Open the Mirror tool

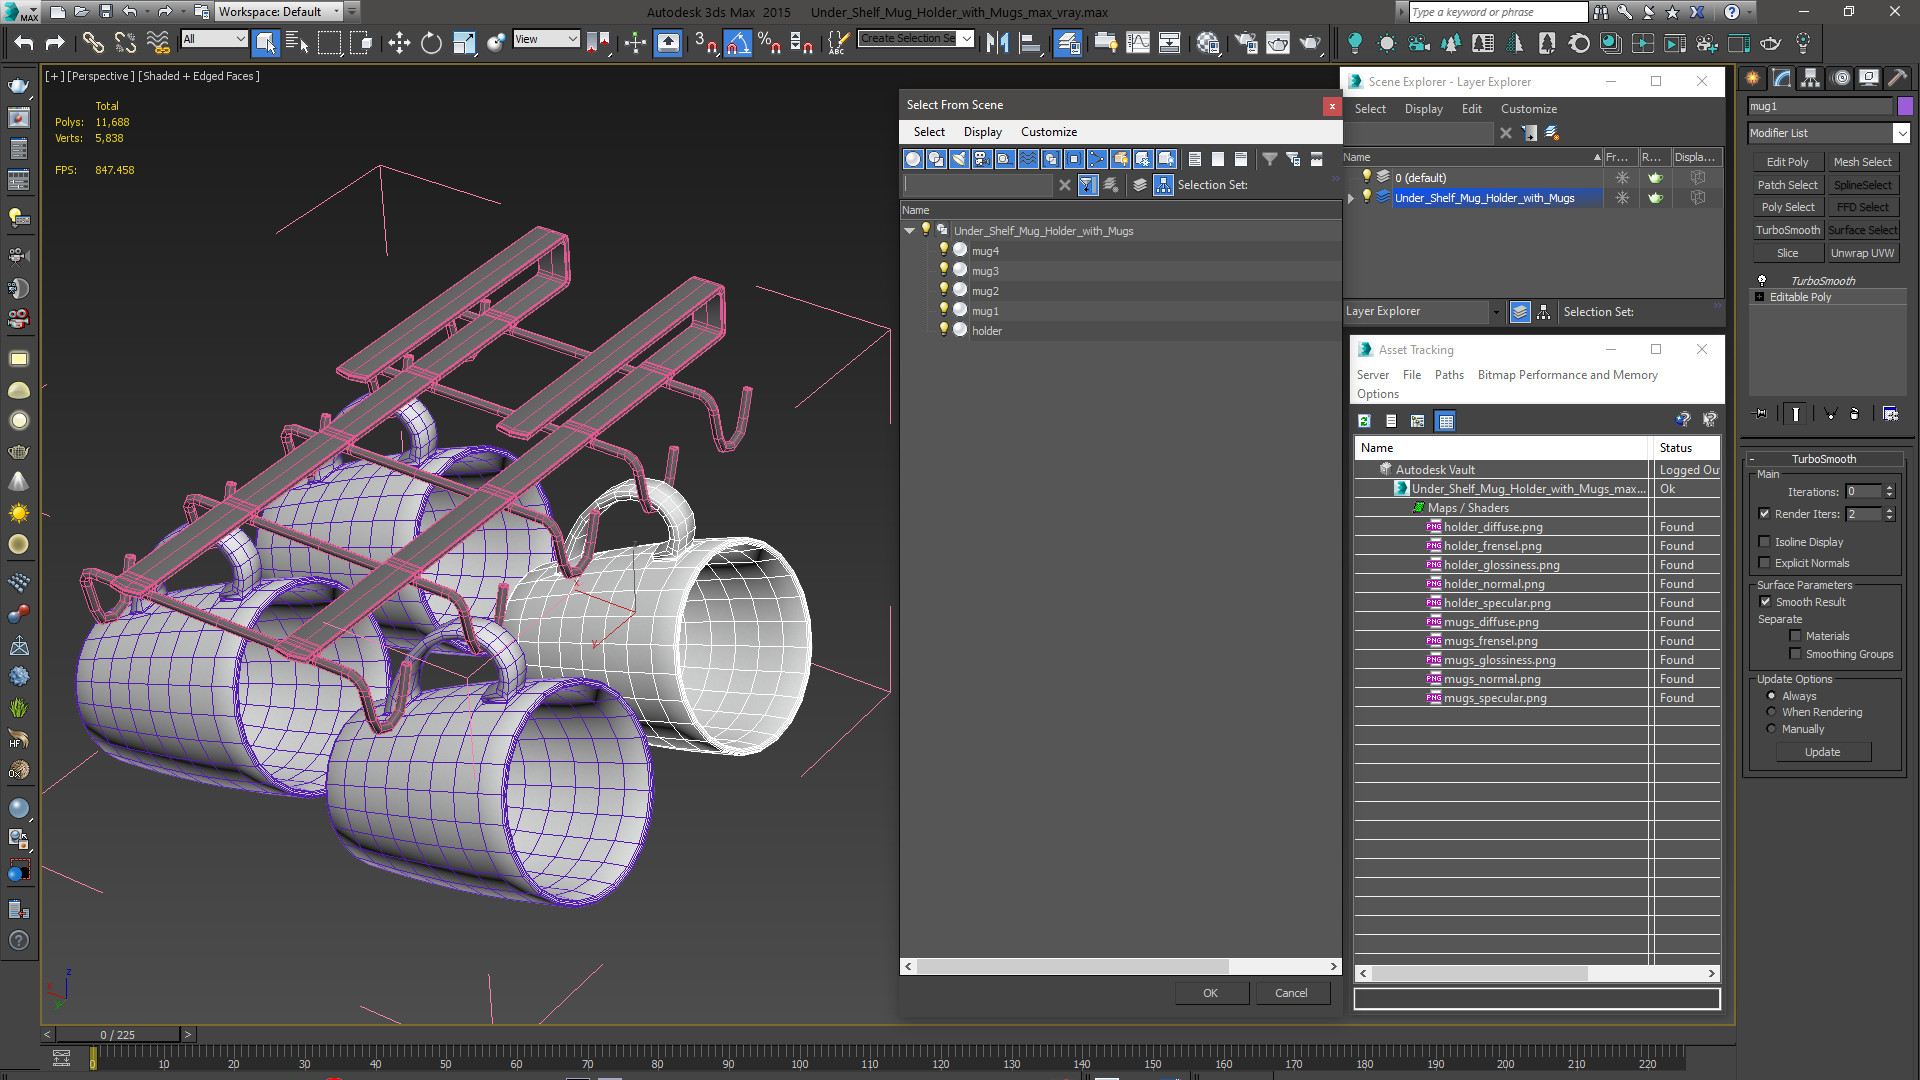click(997, 42)
